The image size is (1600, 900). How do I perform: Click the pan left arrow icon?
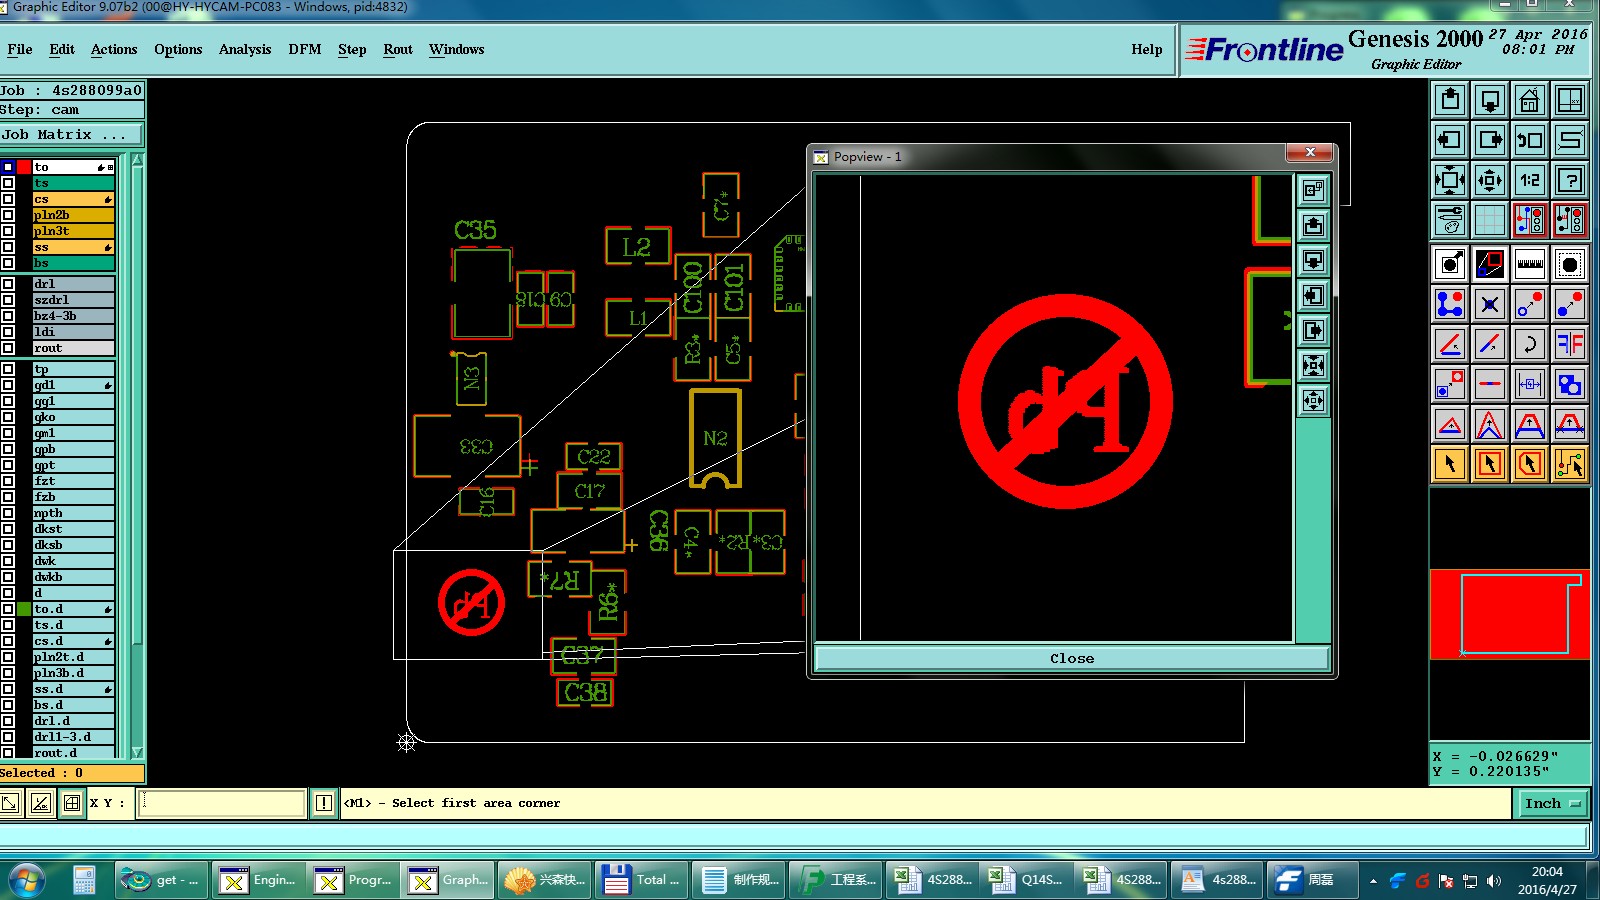(x=1450, y=140)
